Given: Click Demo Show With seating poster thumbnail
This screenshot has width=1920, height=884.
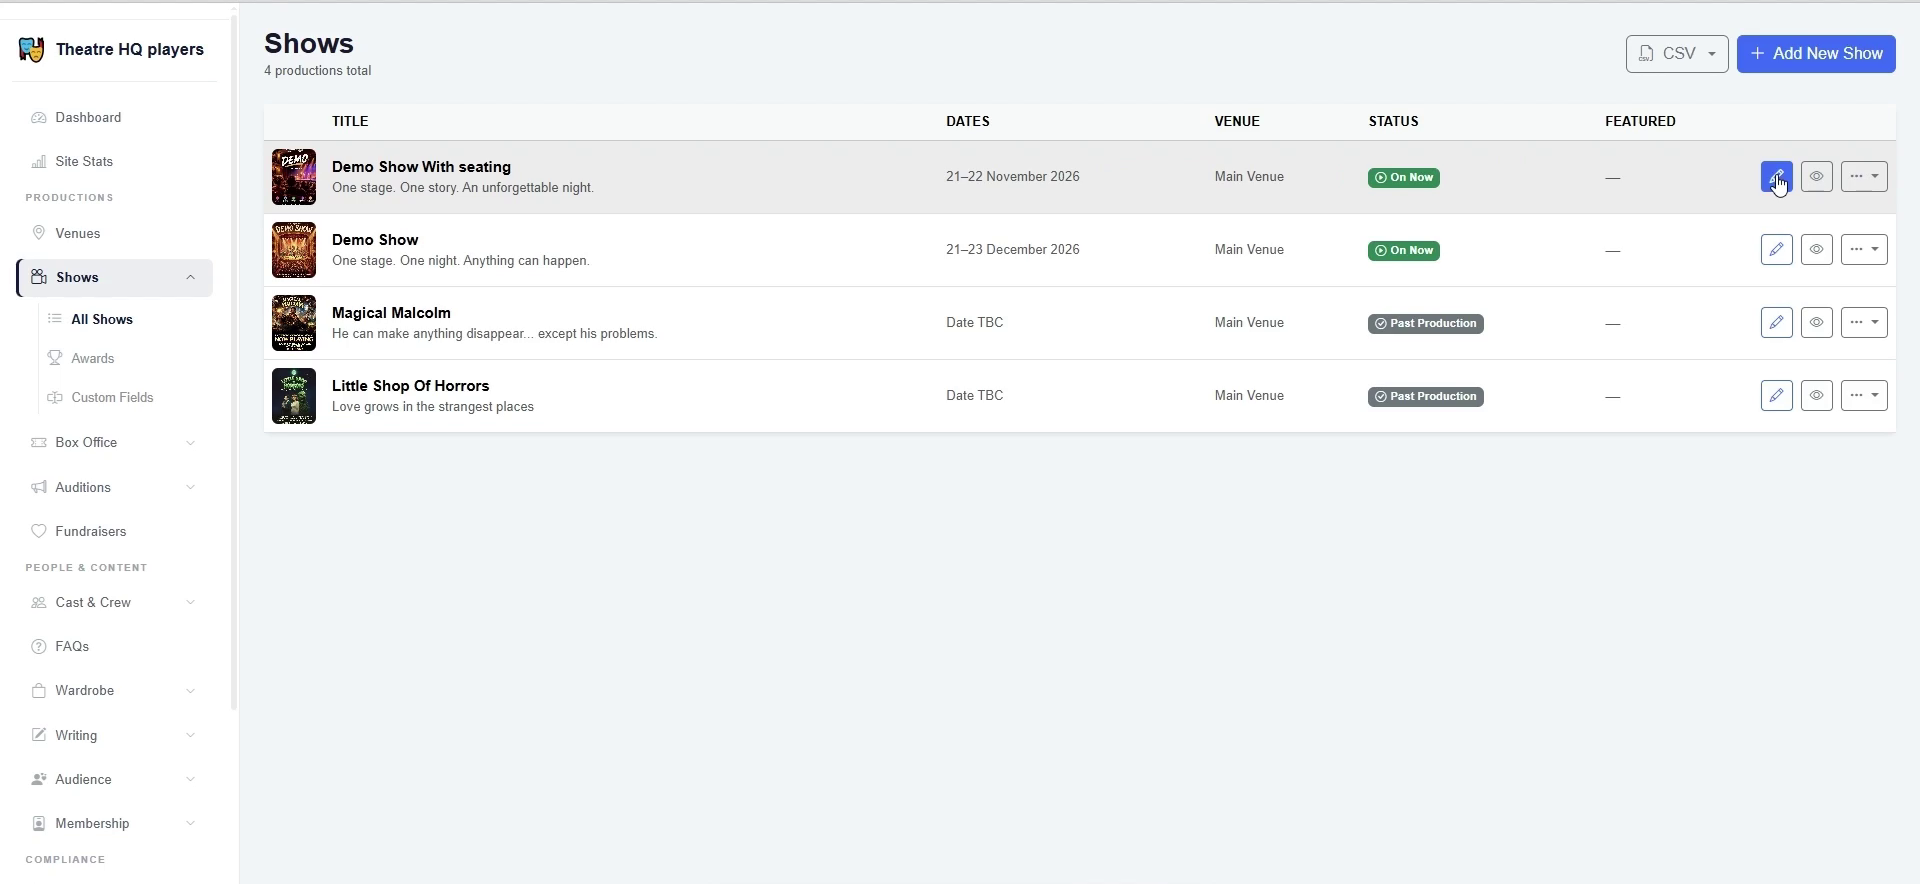Looking at the screenshot, I should click(x=294, y=177).
